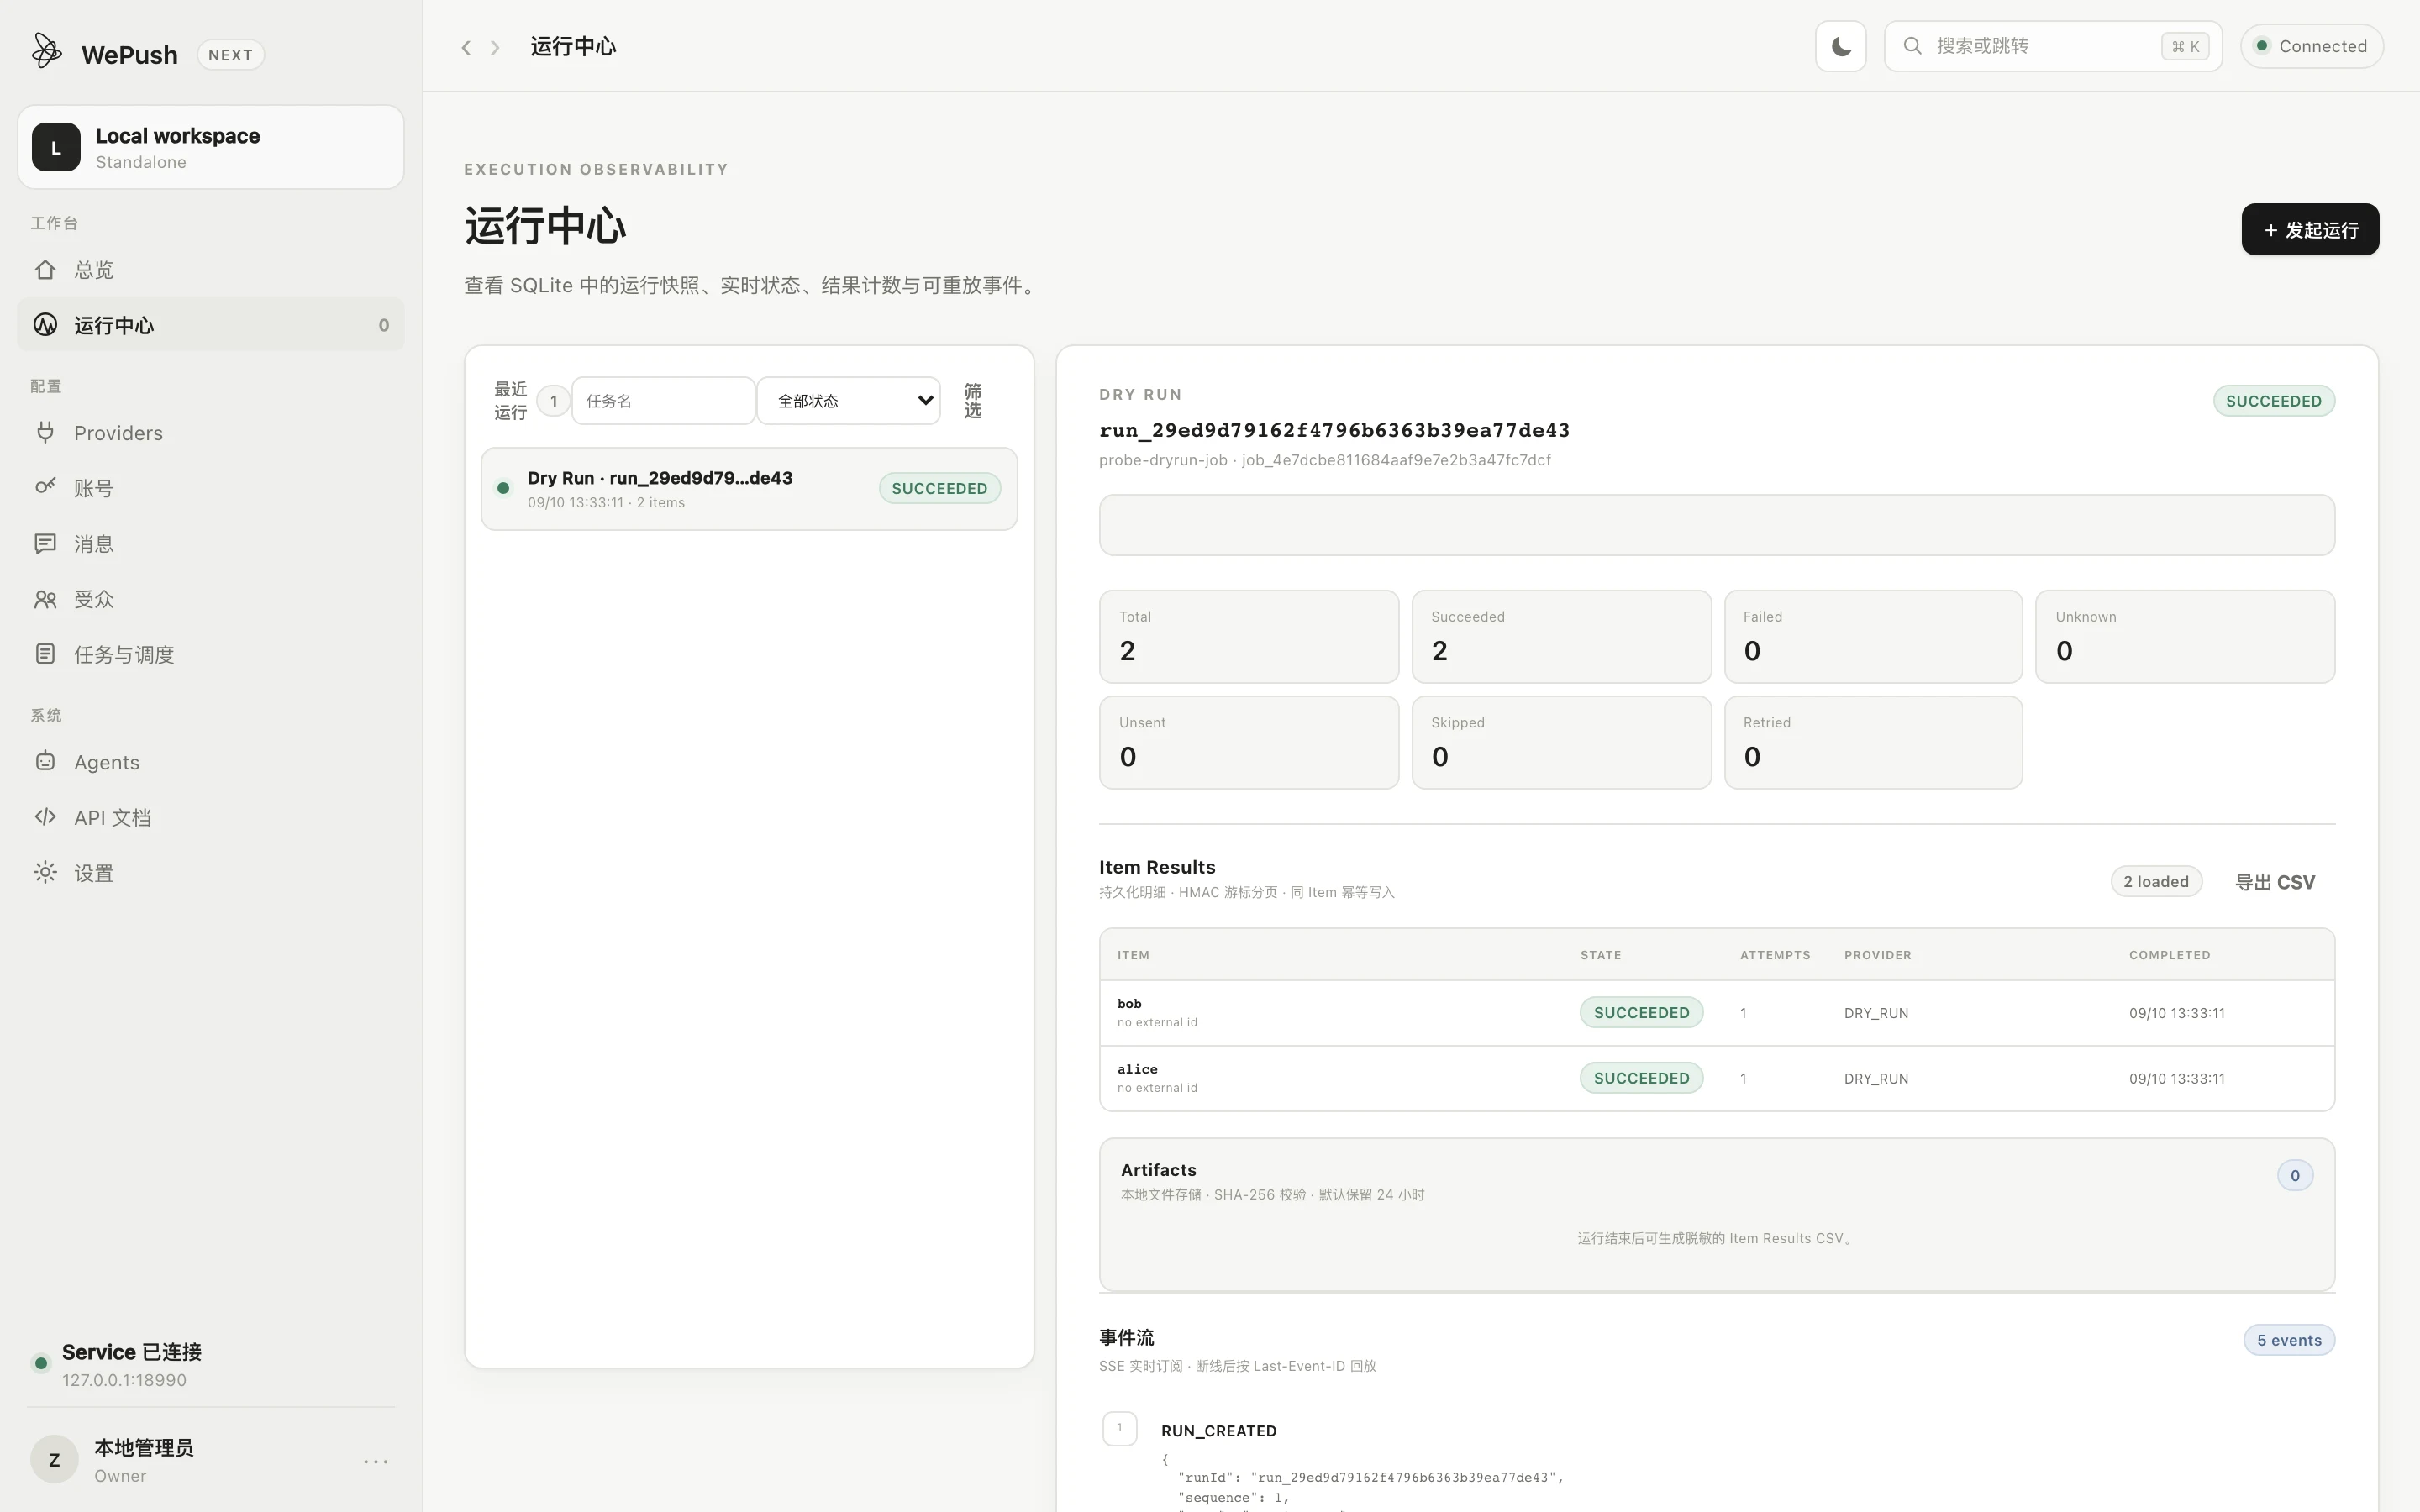The width and height of the screenshot is (2420, 1512).
Task: Click the Skipped count card
Action: point(1561,743)
